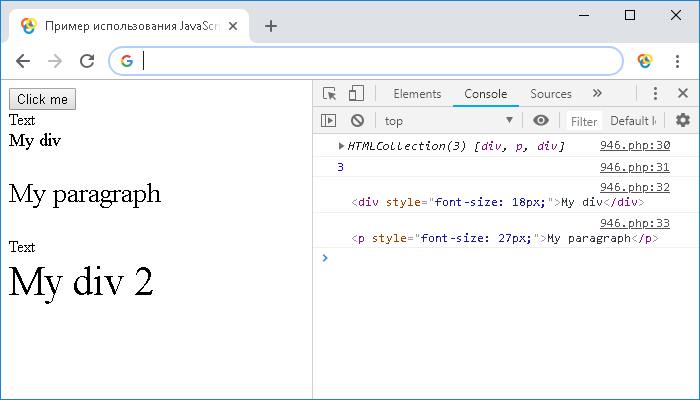This screenshot has height=400, width=700.
Task: Switch to the Sources tab
Action: [551, 94]
